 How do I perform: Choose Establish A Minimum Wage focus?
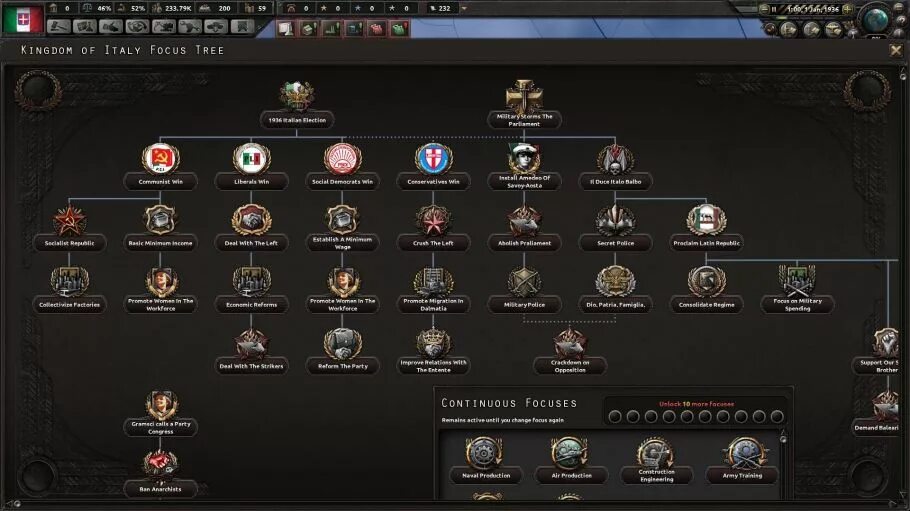coord(342,228)
